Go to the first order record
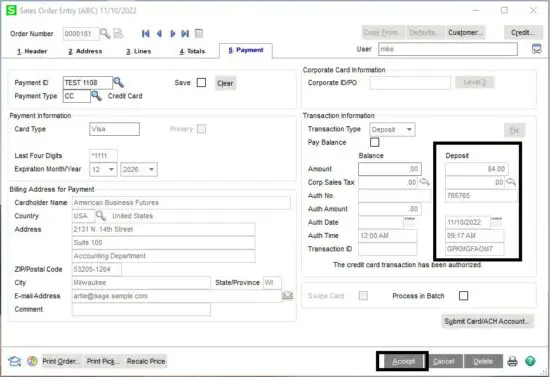The width and height of the screenshot is (550, 377). pyautogui.click(x=146, y=34)
